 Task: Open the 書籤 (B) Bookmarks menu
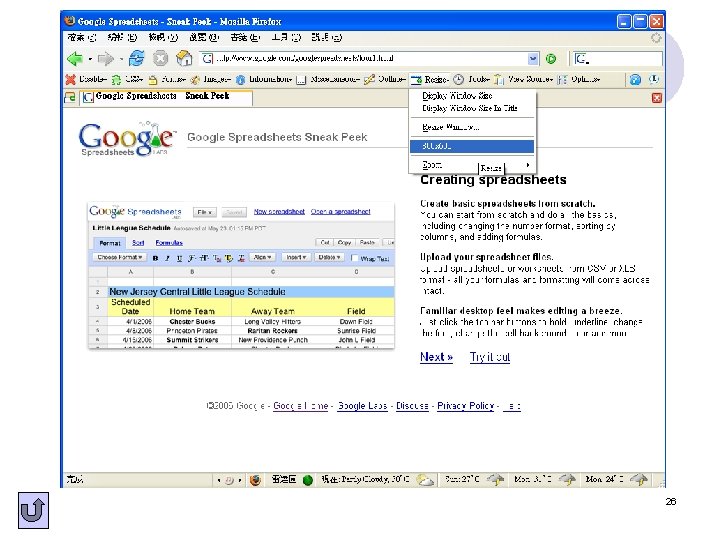click(x=245, y=38)
